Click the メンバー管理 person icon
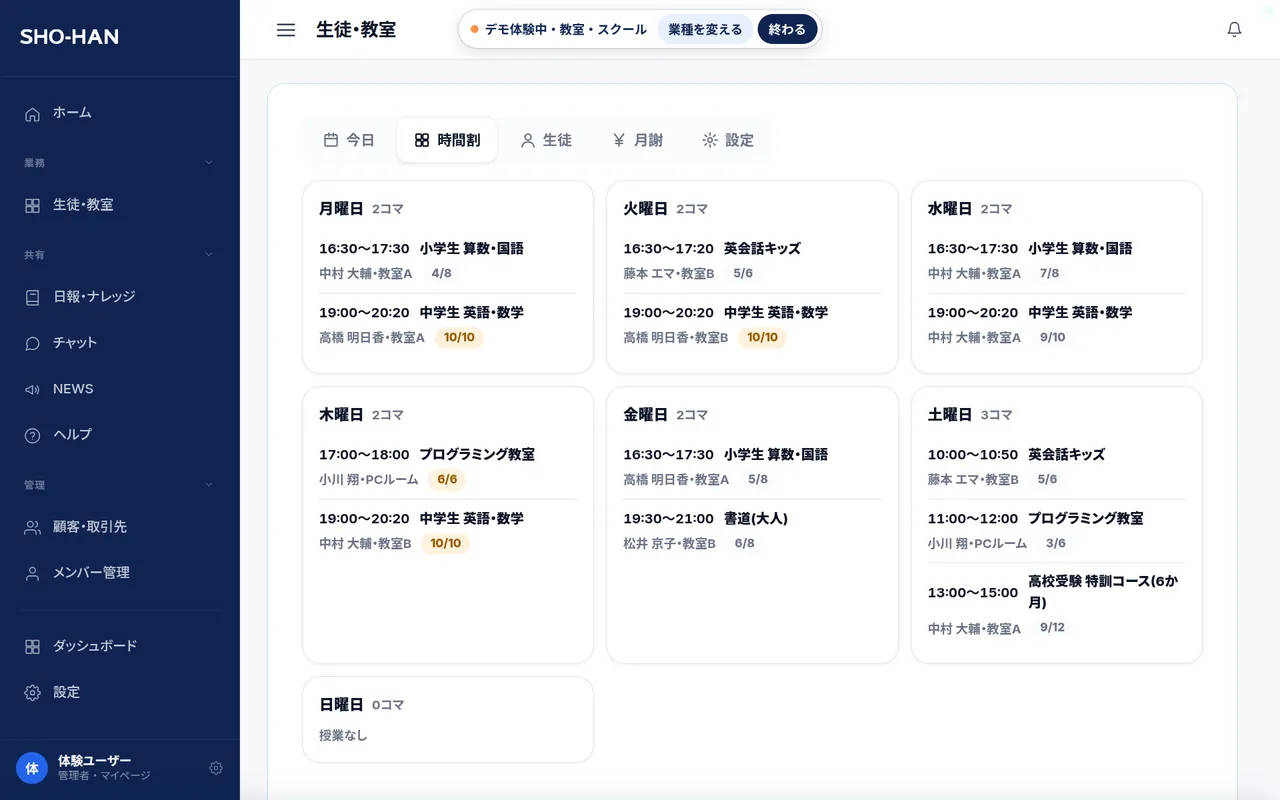This screenshot has height=800, width=1280. pyautogui.click(x=33, y=573)
